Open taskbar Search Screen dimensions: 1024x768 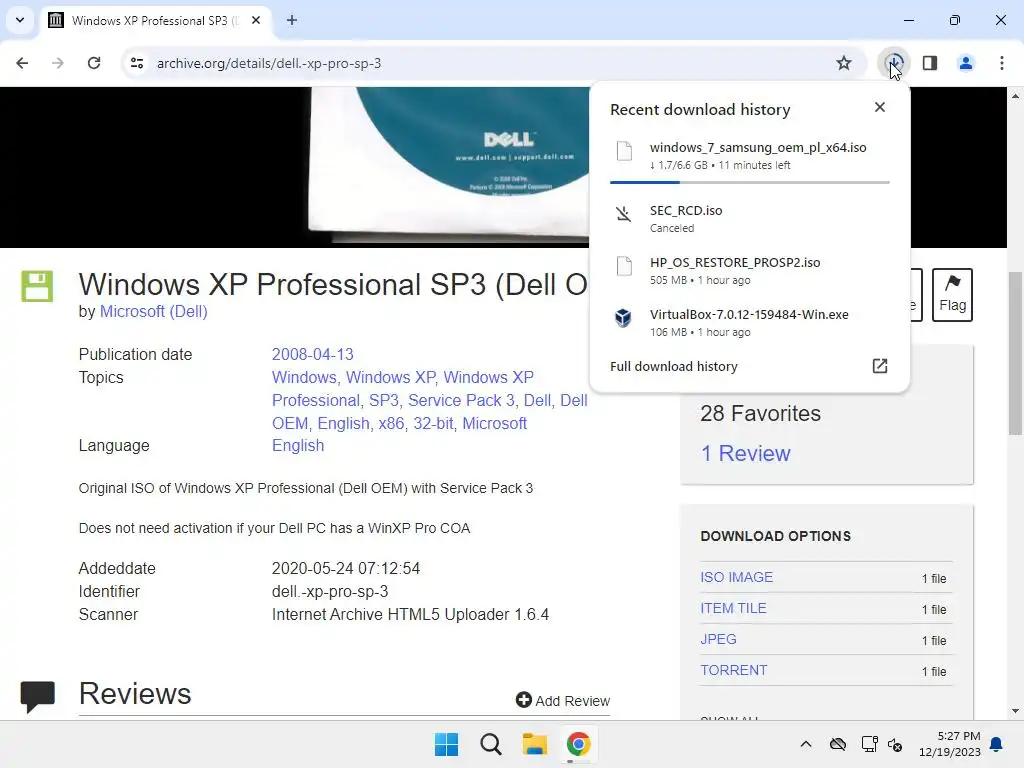point(490,744)
